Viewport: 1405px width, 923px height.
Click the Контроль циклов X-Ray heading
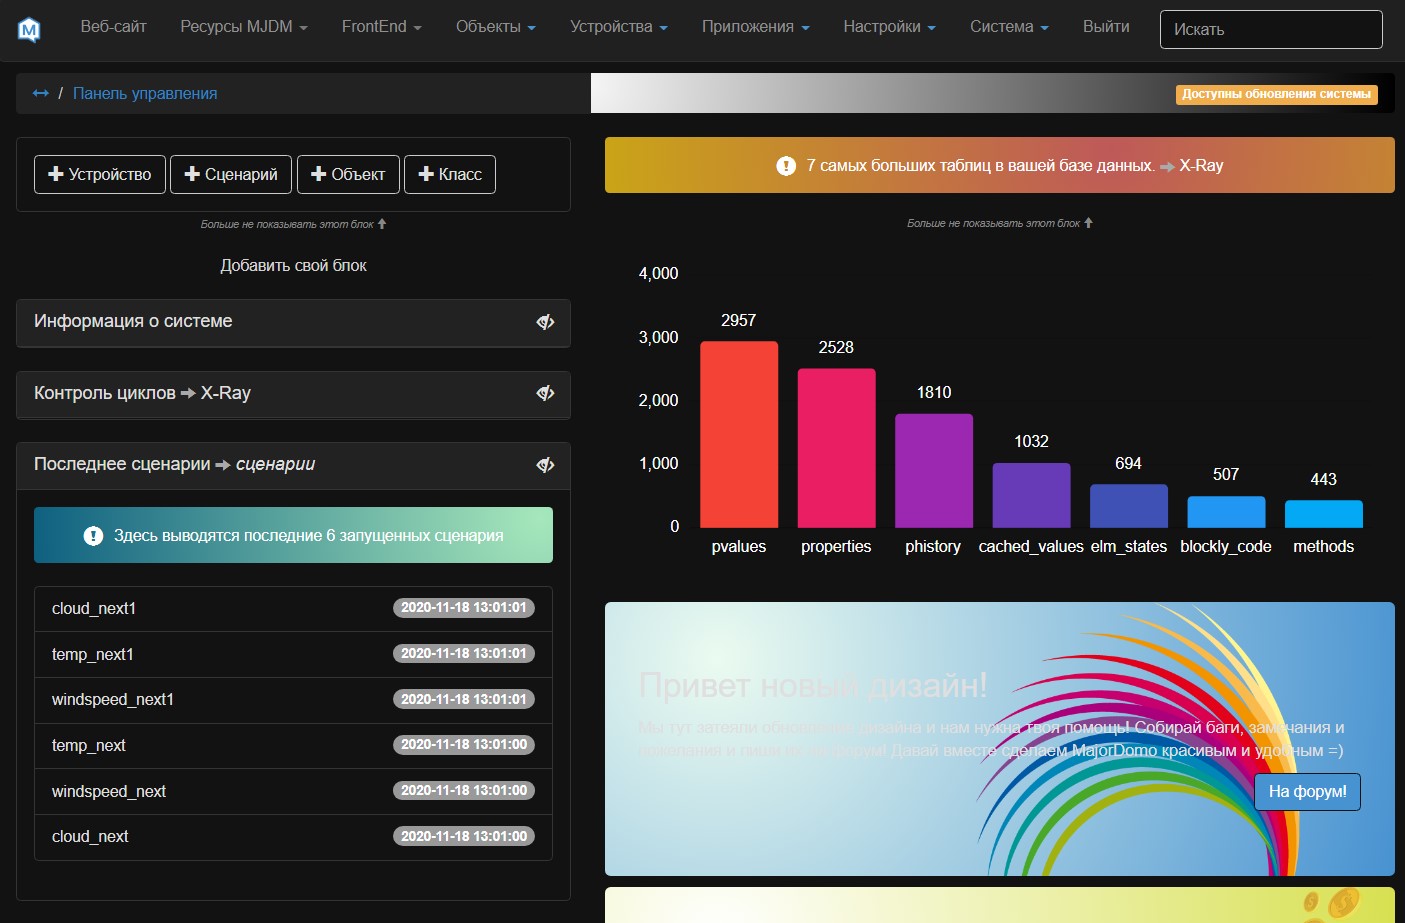click(142, 393)
